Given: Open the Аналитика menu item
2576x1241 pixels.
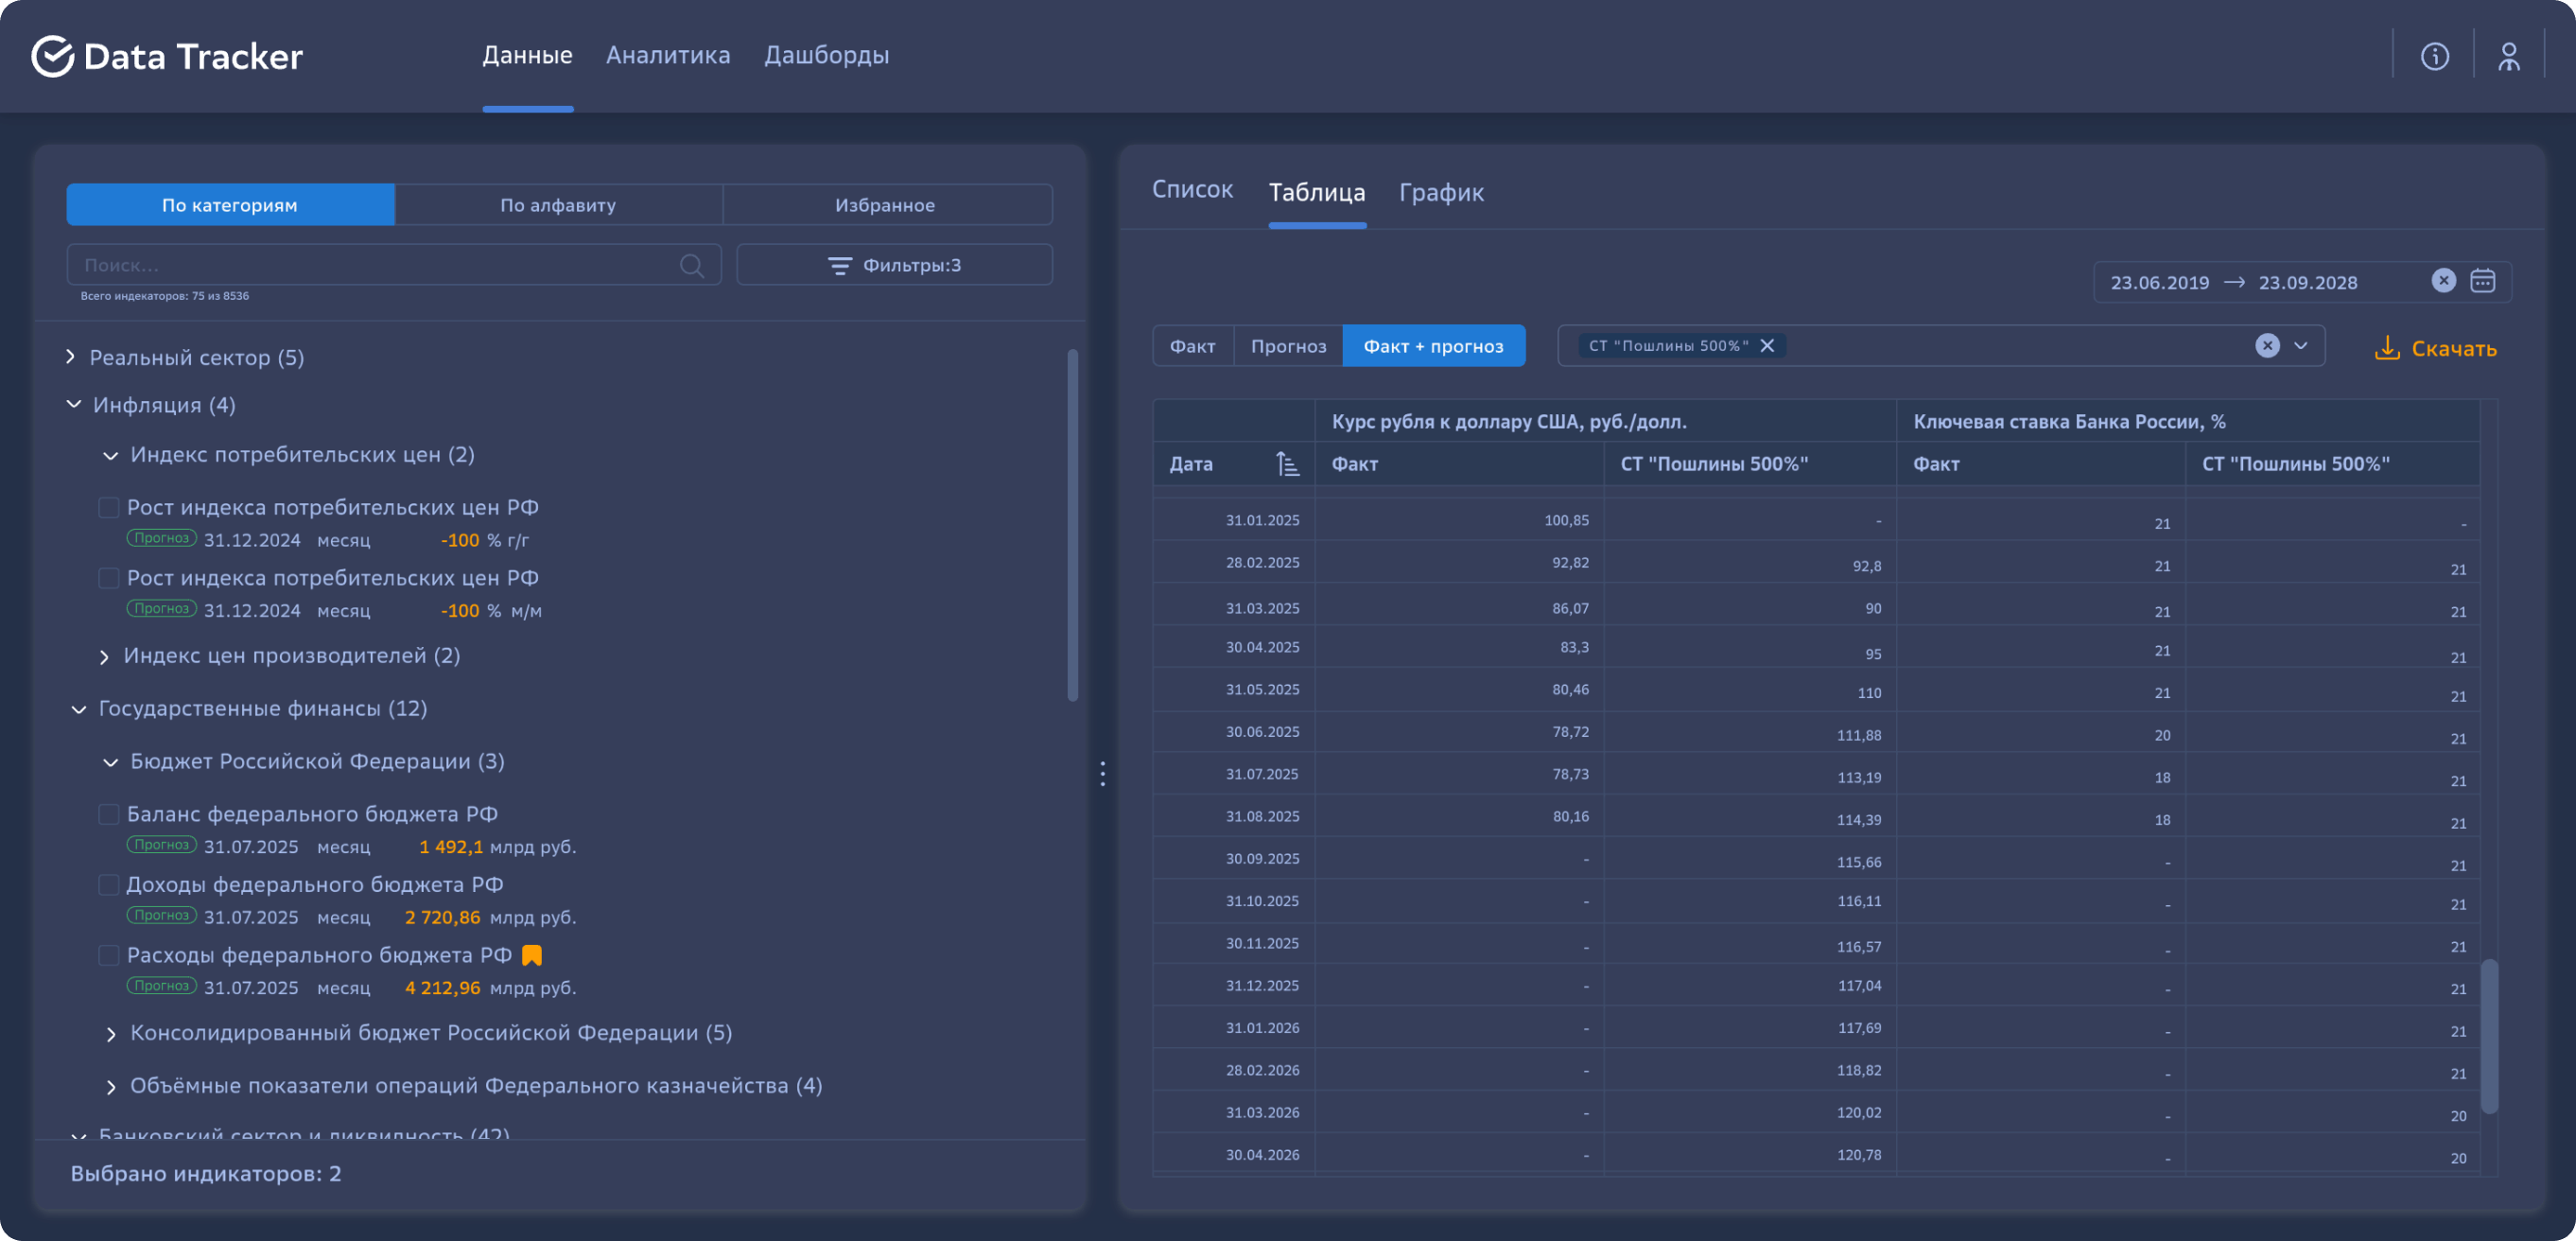Looking at the screenshot, I should tap(667, 55).
